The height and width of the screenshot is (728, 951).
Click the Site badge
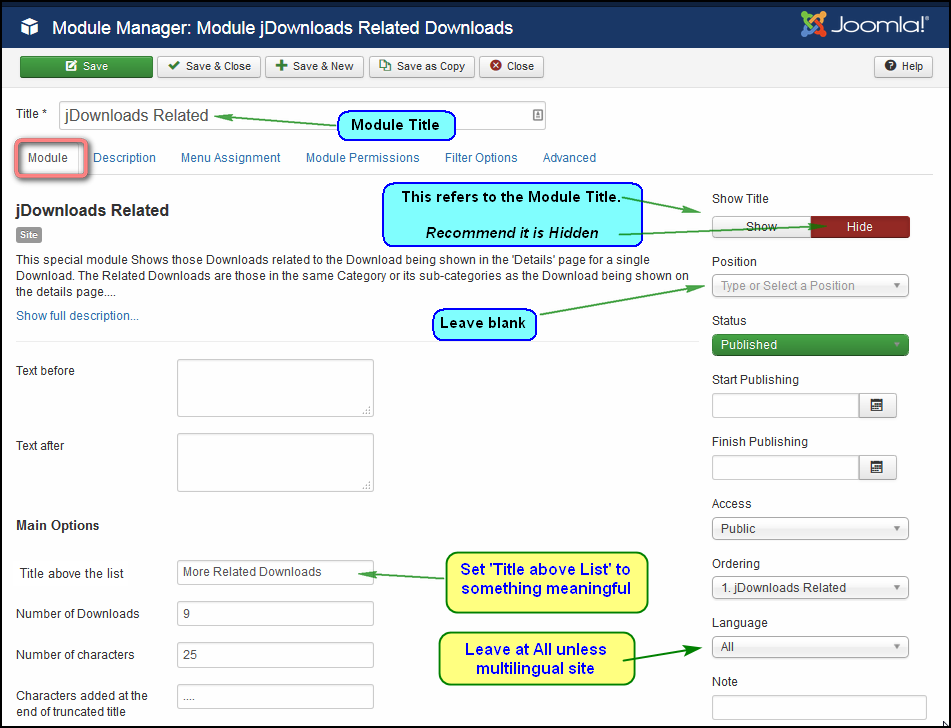tap(29, 235)
